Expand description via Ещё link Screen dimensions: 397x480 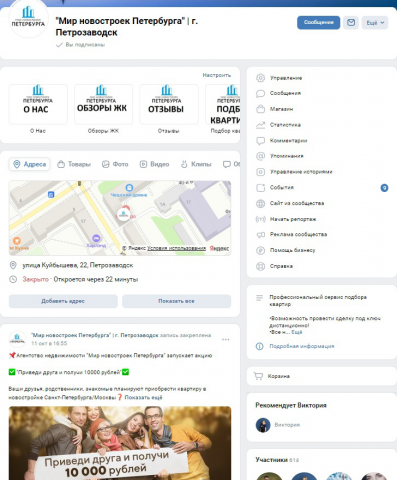coord(297,332)
